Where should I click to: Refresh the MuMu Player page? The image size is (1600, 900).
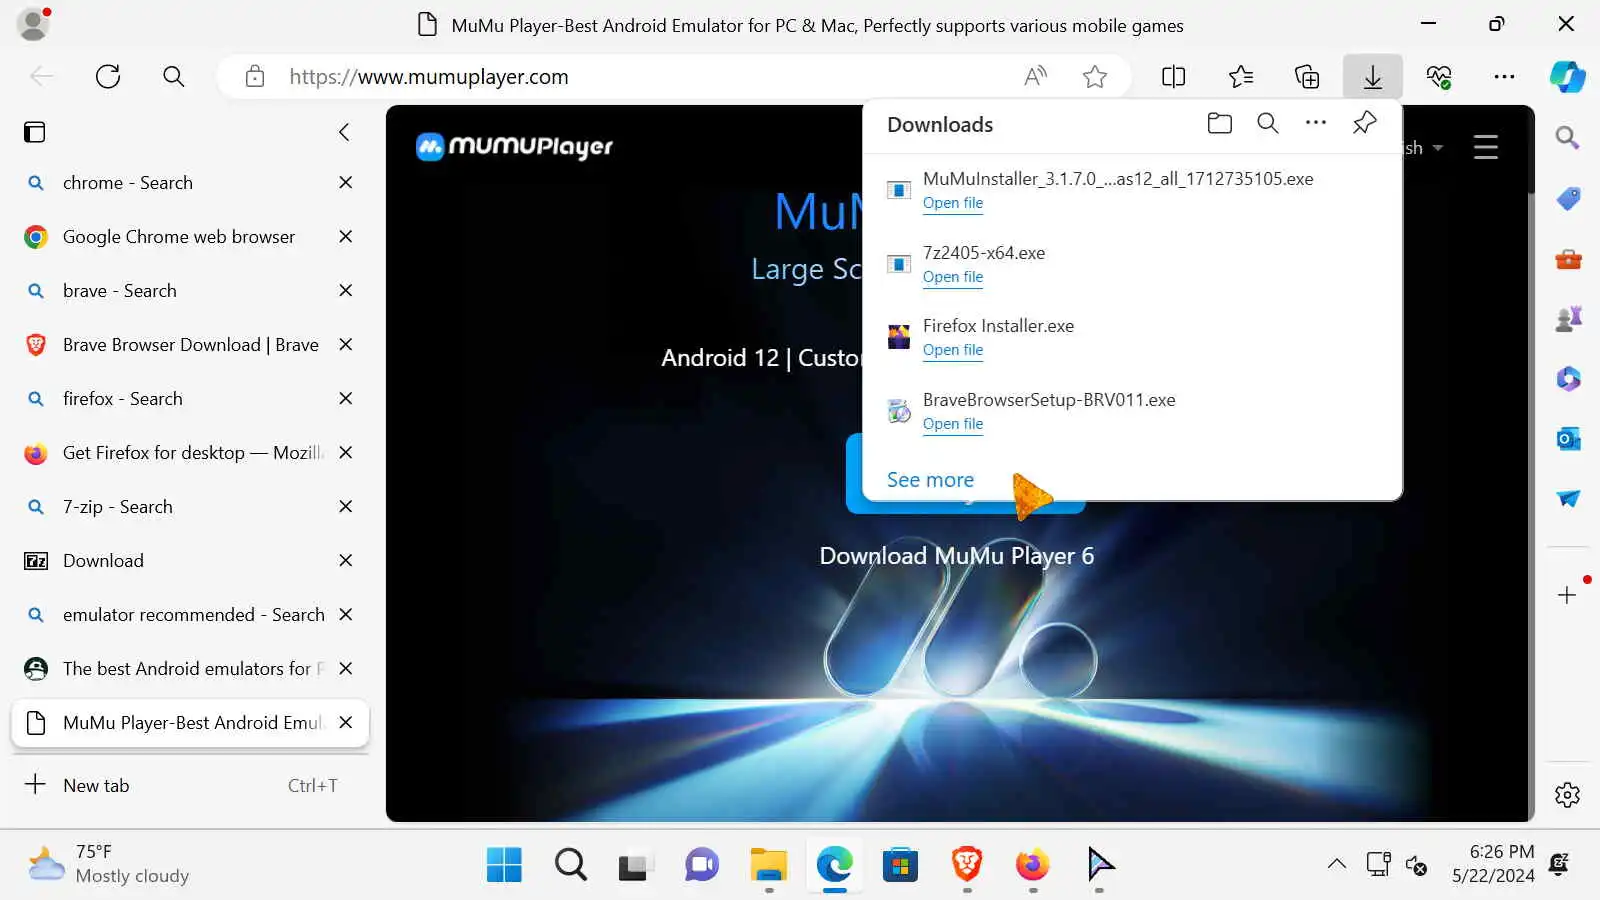click(x=108, y=76)
